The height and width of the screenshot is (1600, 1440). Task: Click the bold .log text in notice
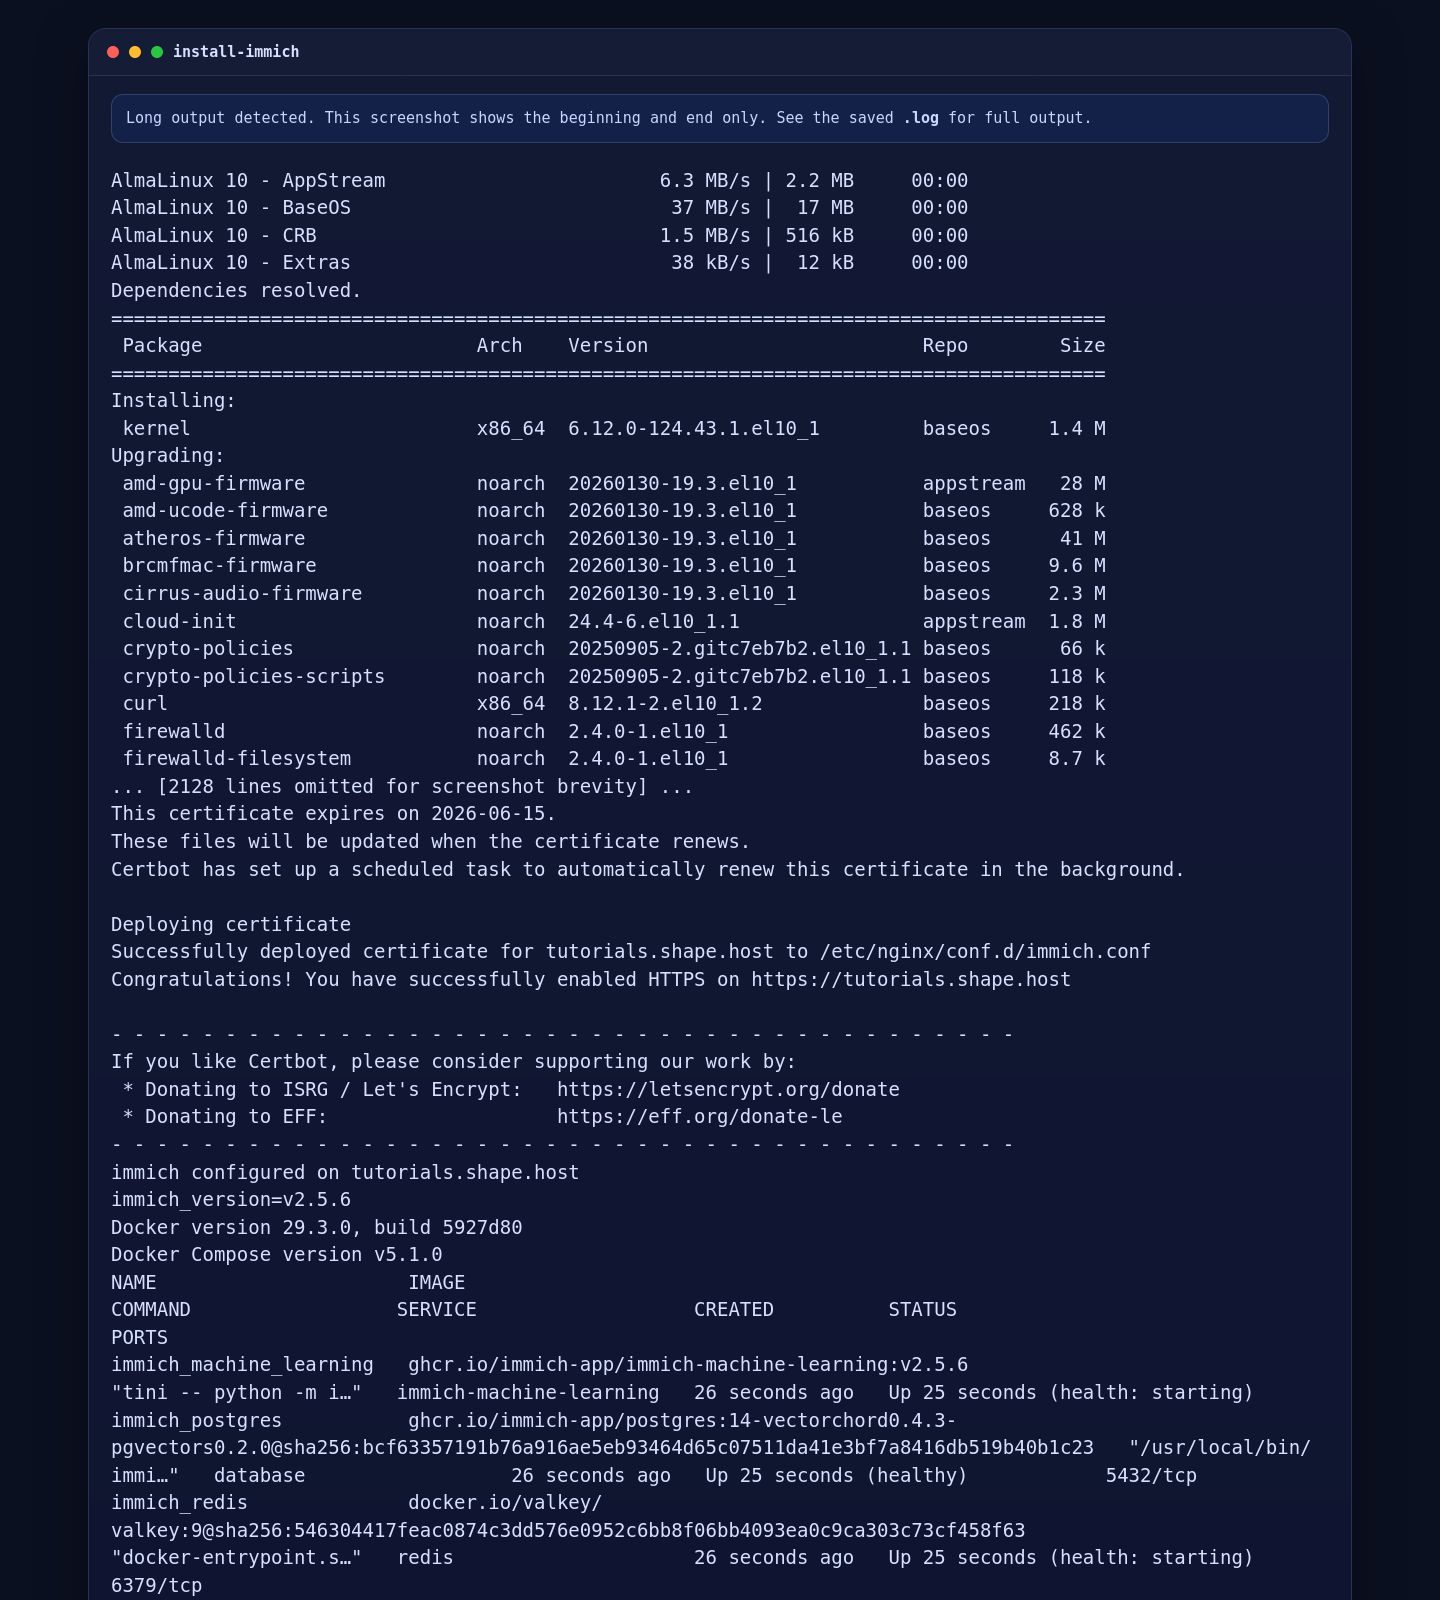coord(921,118)
